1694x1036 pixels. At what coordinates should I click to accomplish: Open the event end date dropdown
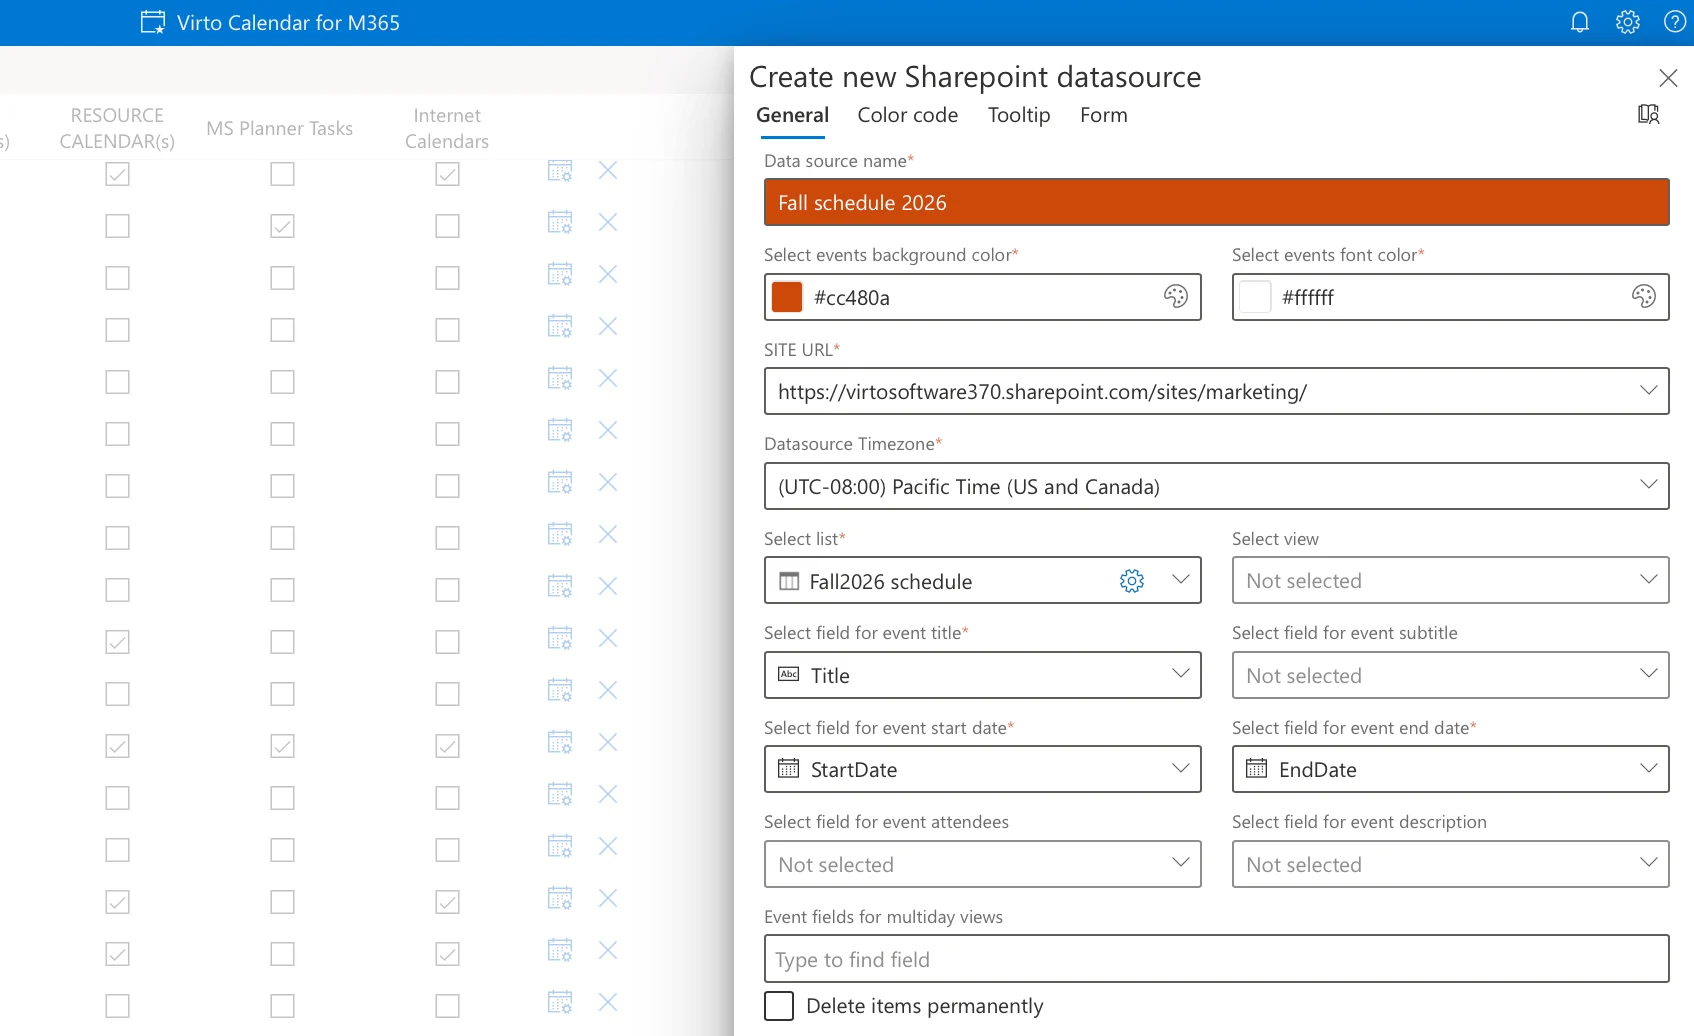1450,769
